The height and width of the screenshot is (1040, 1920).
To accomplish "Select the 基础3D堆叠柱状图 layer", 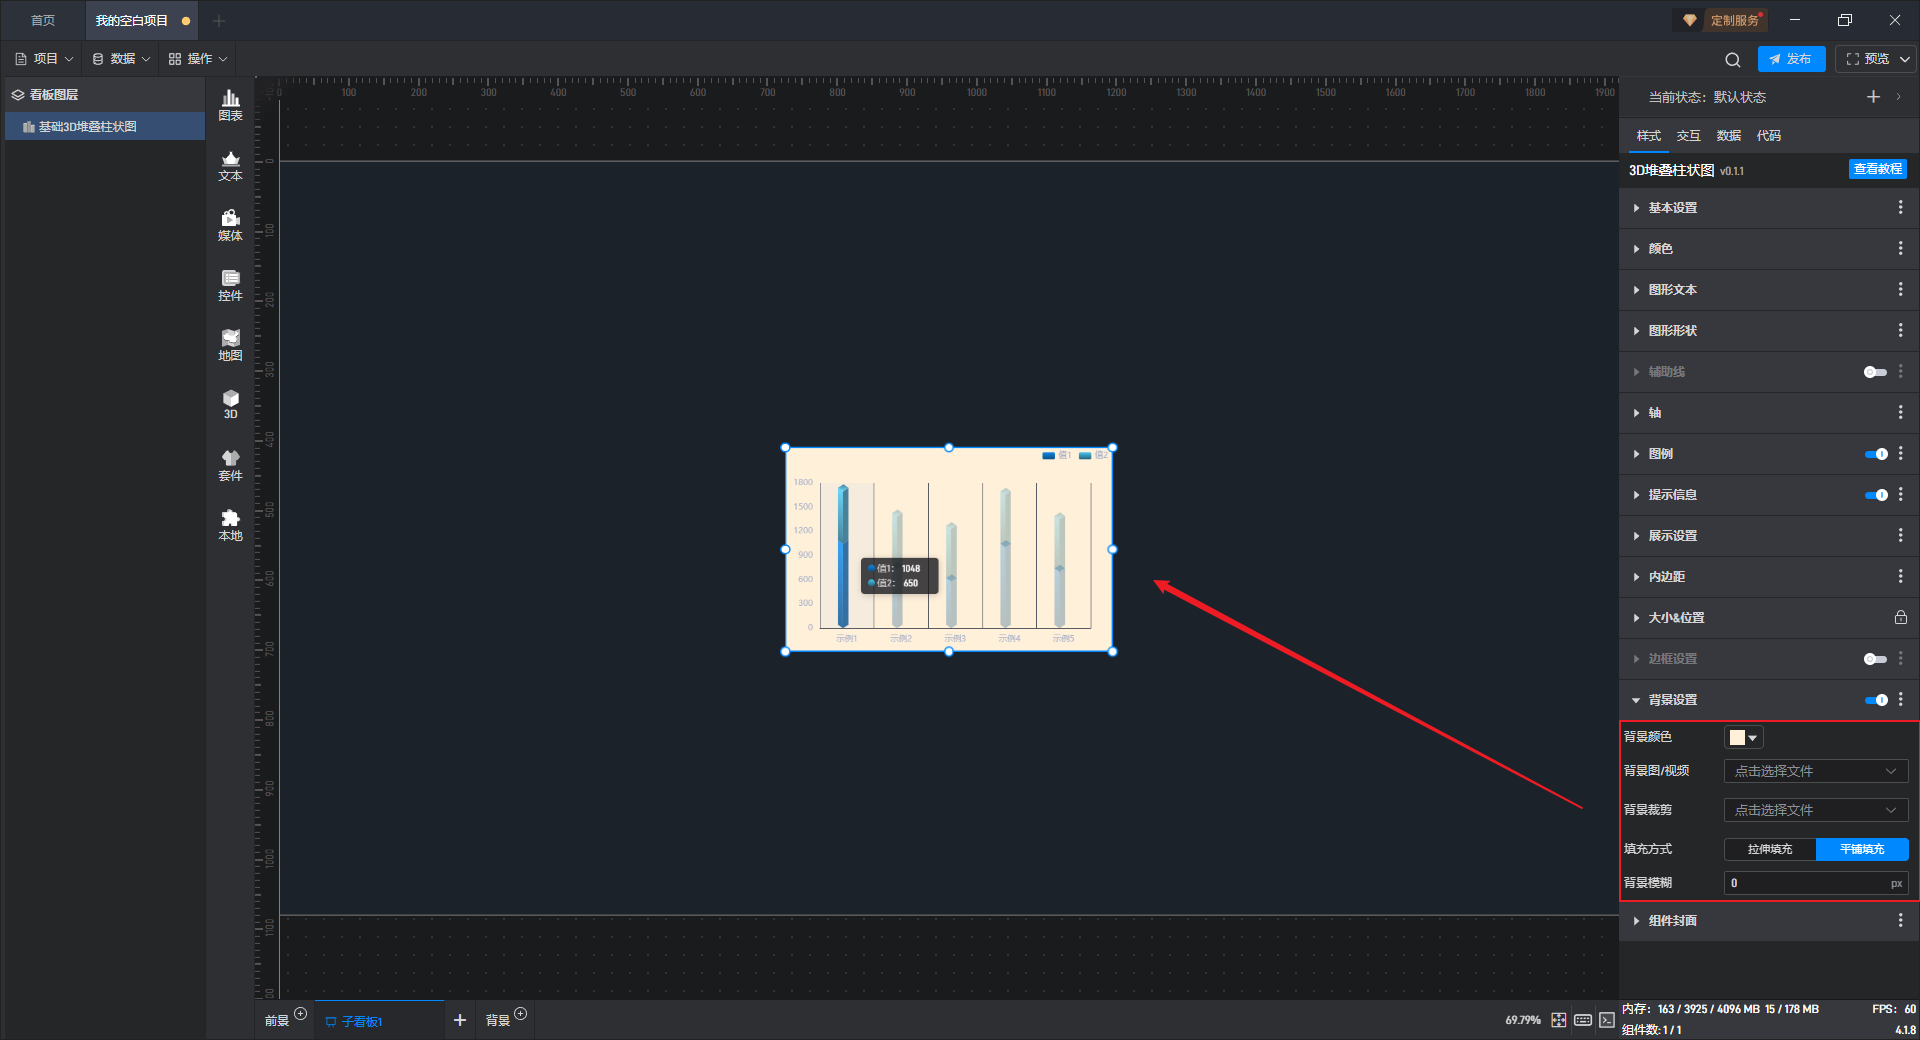I will (105, 127).
